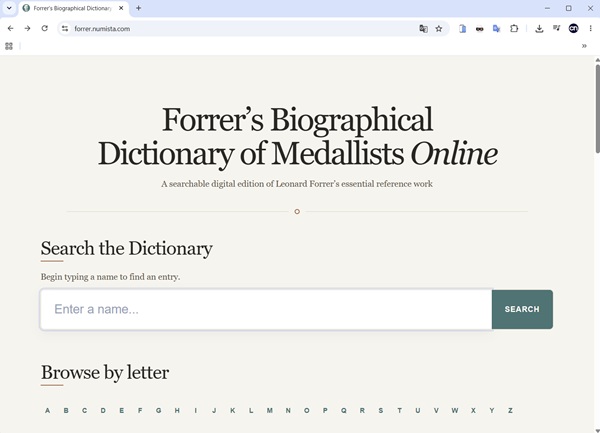This screenshot has width=600, height=433.
Task: Open the blue side panel extension icon
Action: [462, 28]
